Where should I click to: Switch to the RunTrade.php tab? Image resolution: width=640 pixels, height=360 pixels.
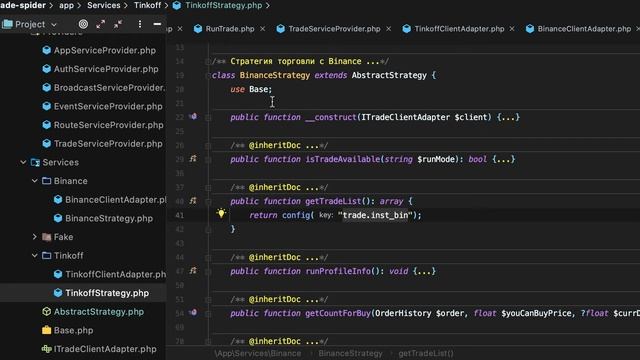click(230, 29)
